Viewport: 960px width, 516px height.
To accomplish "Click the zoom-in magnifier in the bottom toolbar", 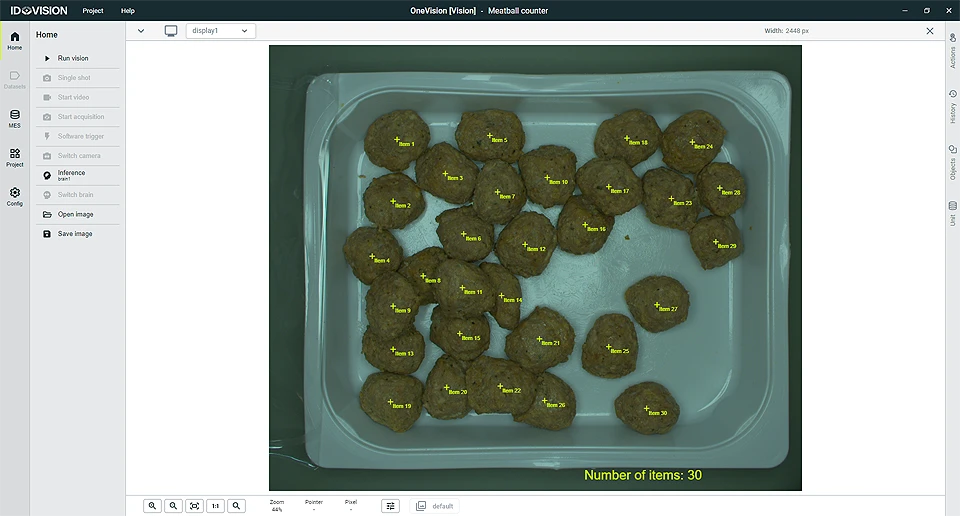I will [x=152, y=506].
